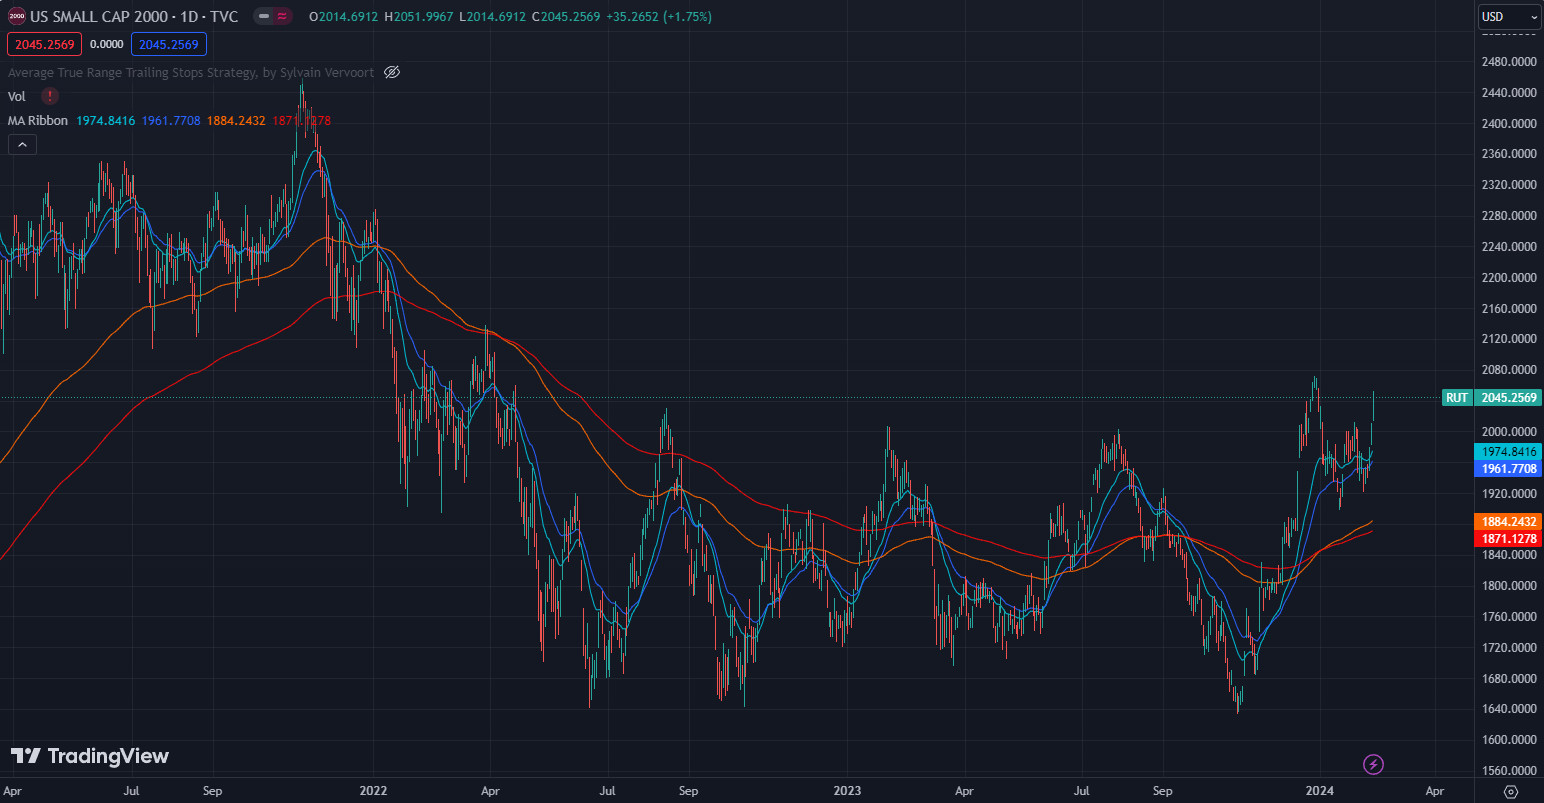The height and width of the screenshot is (803, 1544).
Task: Click the red 1871.1278 price axis label
Action: [1509, 538]
